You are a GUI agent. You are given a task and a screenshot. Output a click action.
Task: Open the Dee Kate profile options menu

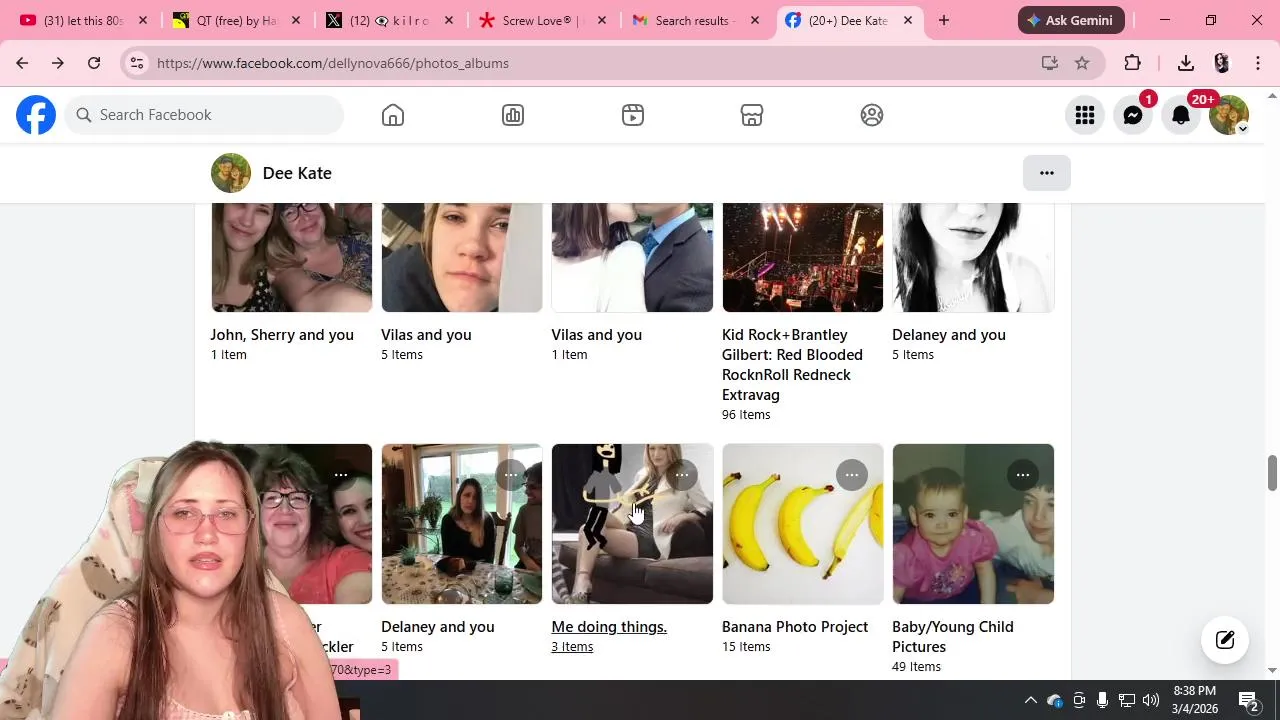(1047, 173)
